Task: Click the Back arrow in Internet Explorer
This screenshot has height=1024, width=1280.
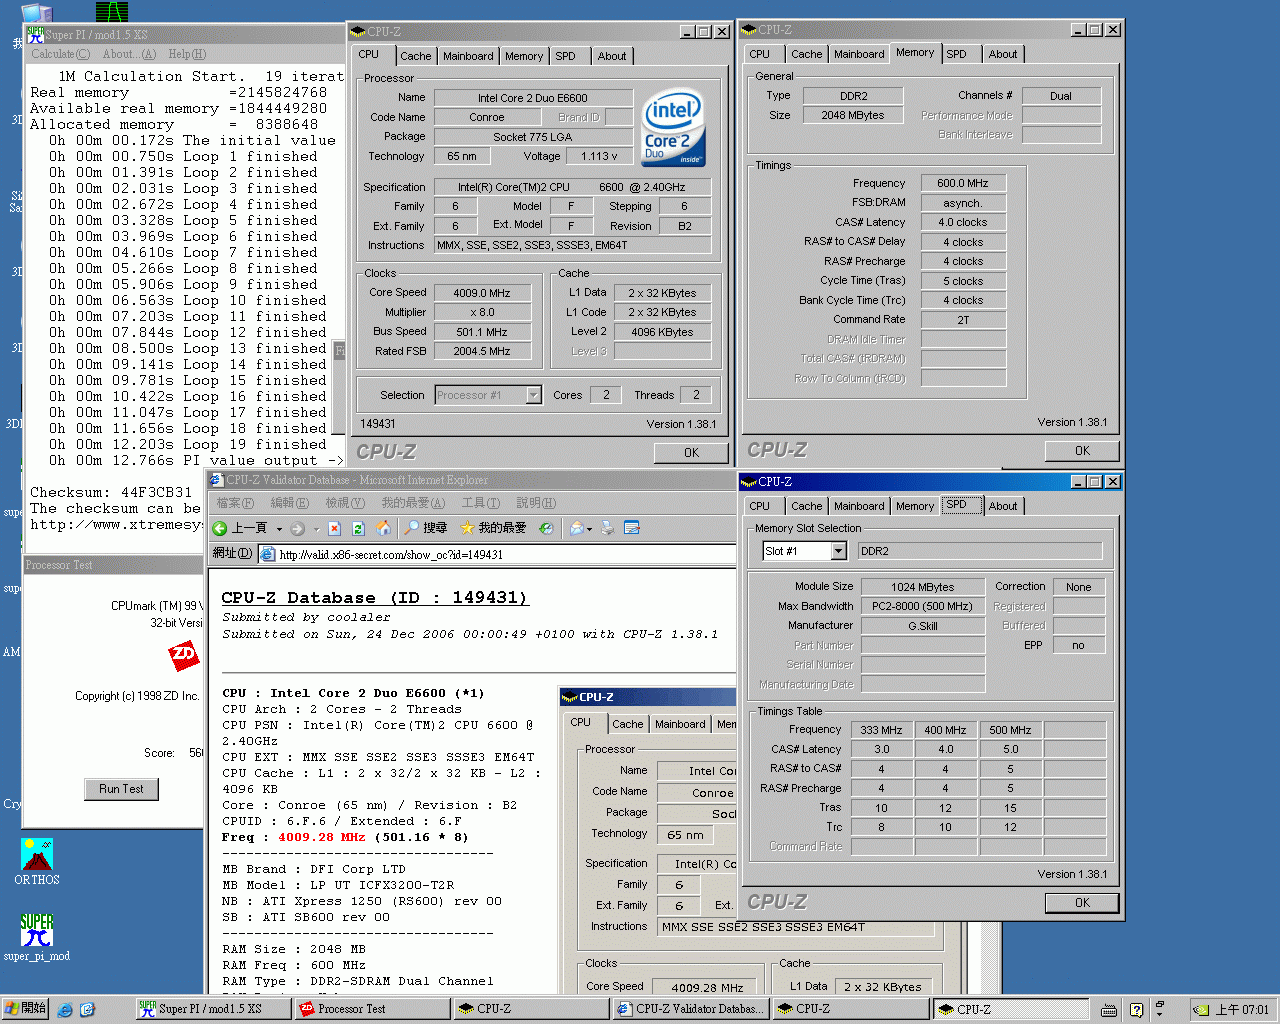Action: tap(220, 528)
